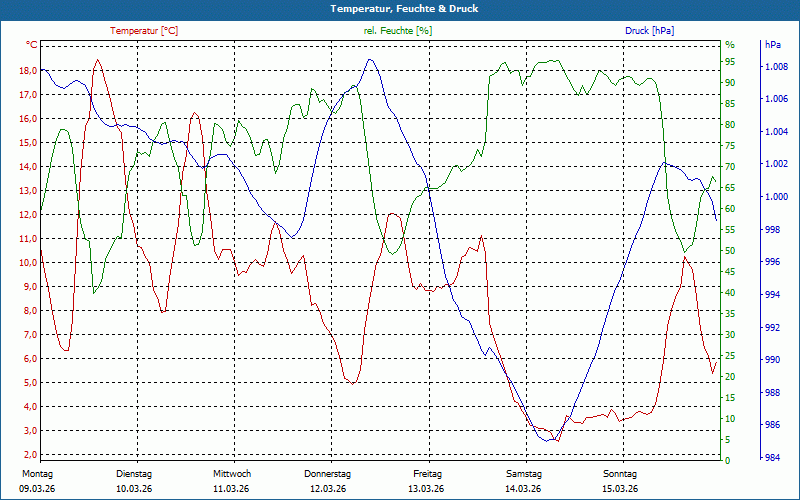
Task: Click the '95' humidity axis tick value
Action: point(729,62)
